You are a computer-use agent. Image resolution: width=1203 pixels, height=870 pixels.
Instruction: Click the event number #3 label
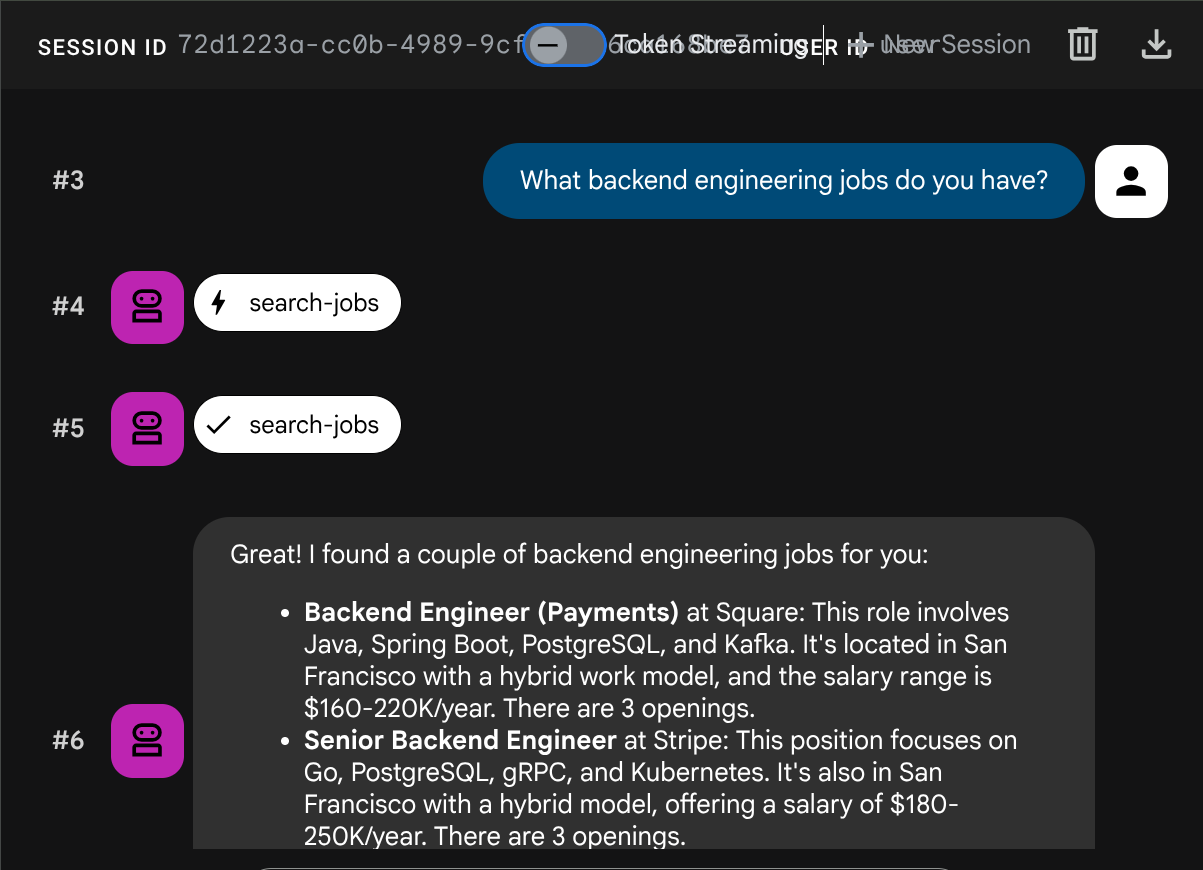[68, 181]
